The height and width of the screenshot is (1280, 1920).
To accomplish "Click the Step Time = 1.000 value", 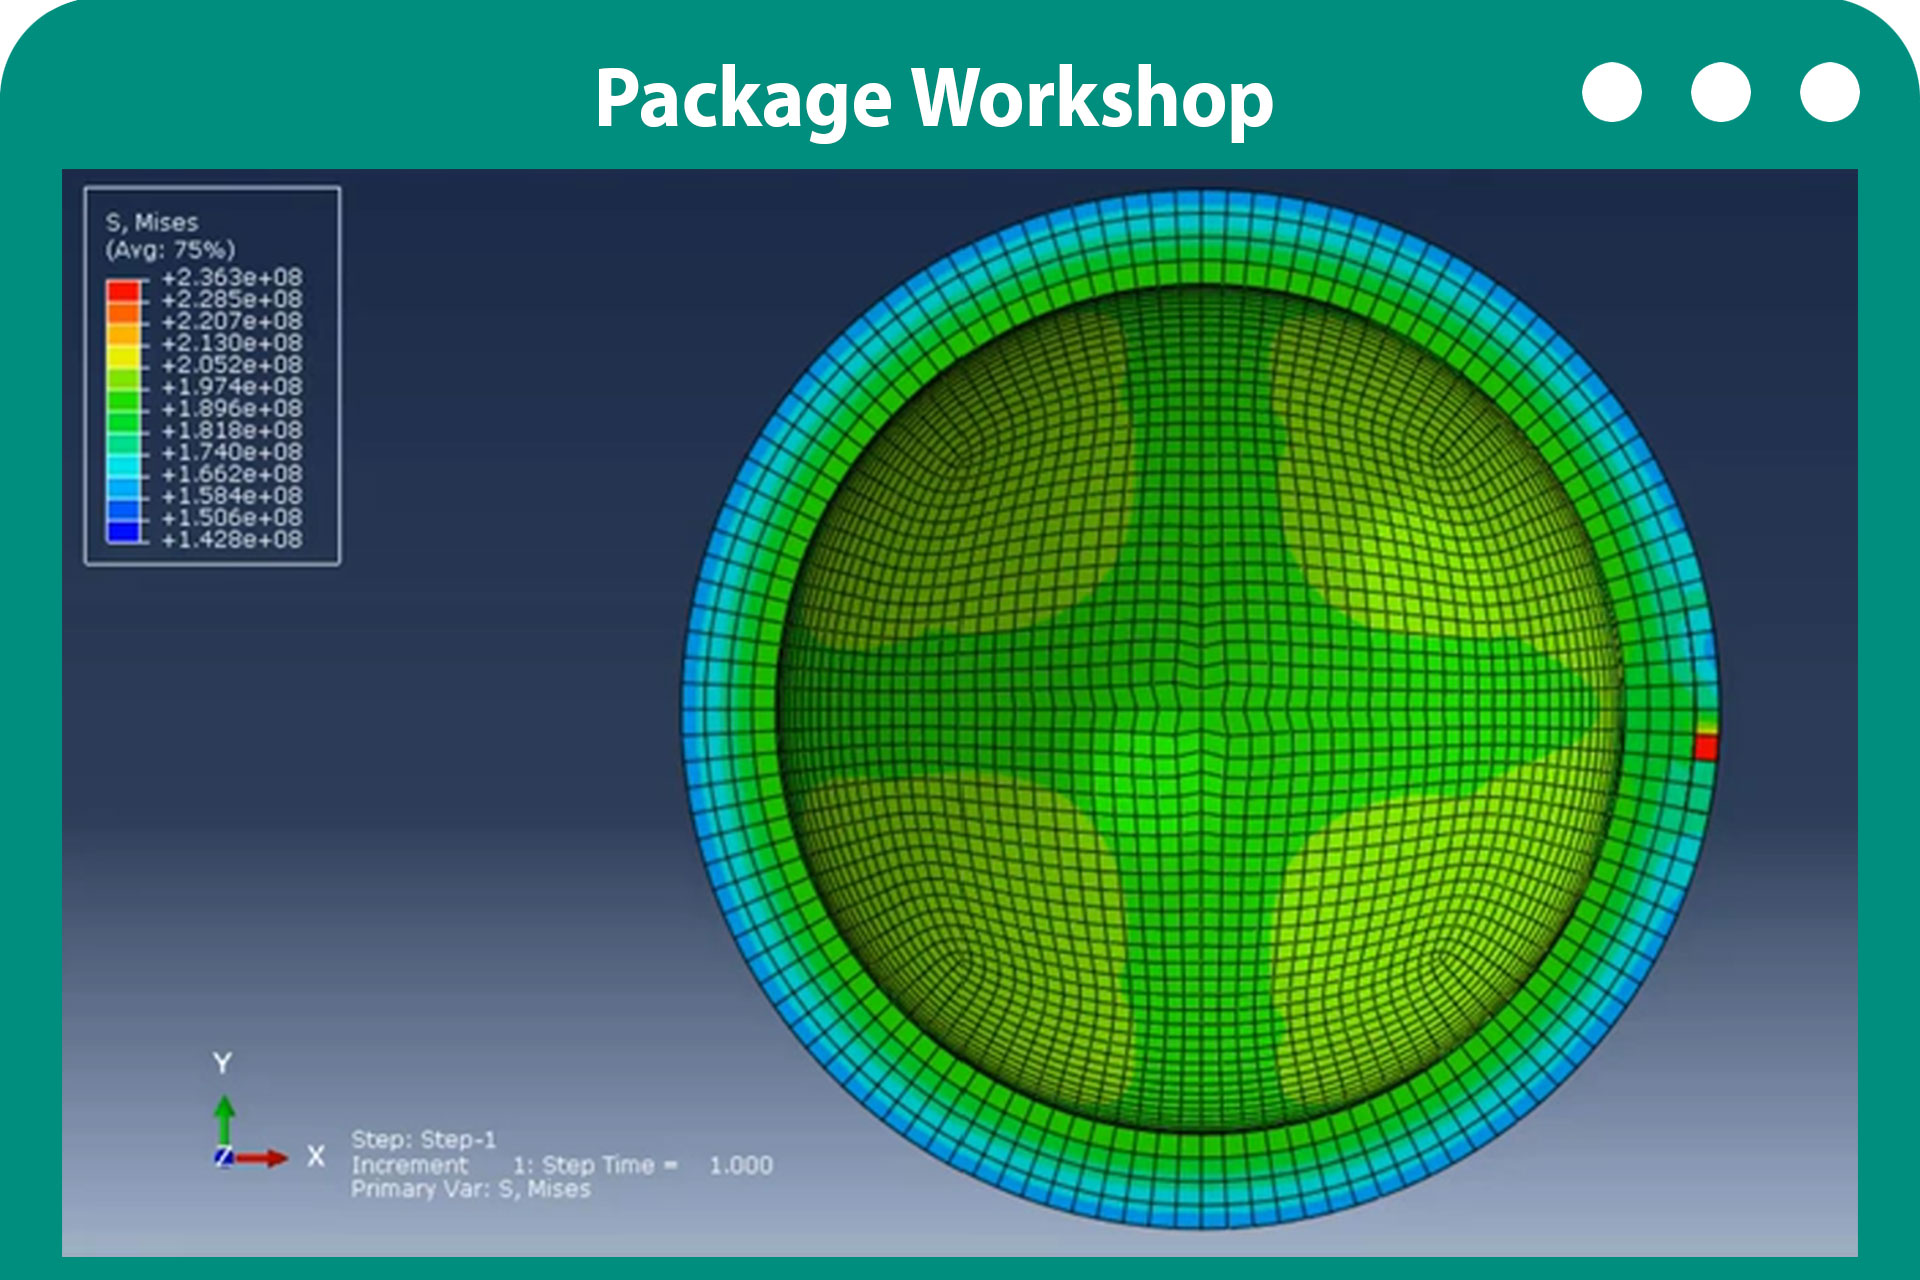I will (643, 1165).
